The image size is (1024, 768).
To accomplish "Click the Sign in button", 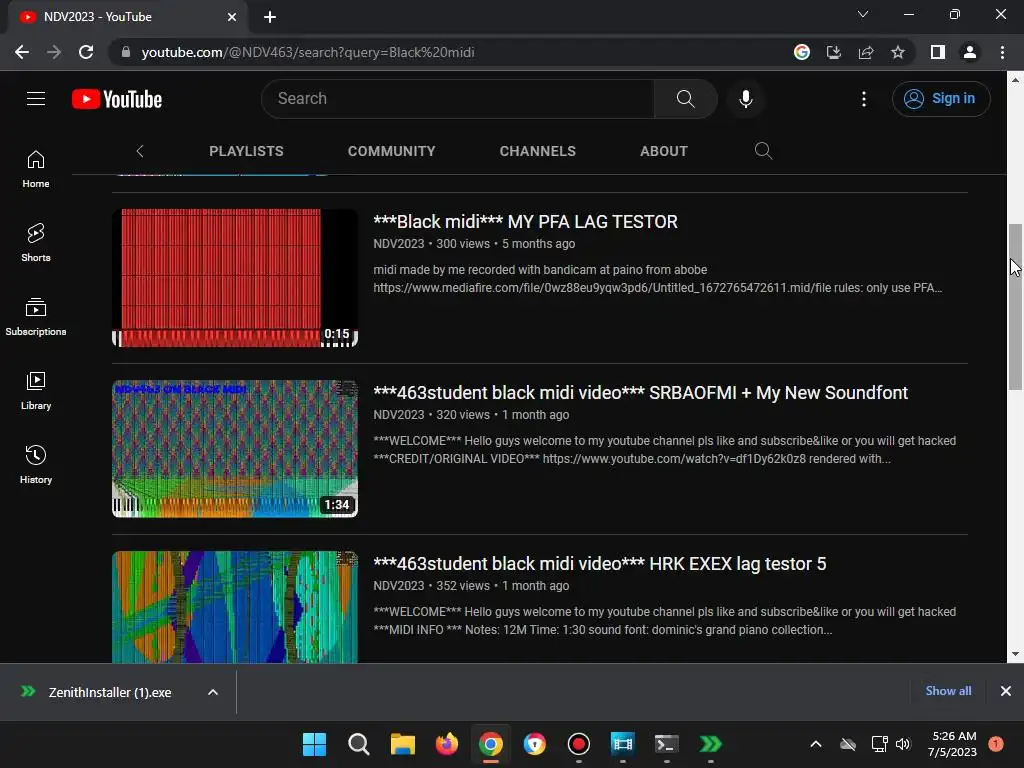I will click(x=941, y=99).
